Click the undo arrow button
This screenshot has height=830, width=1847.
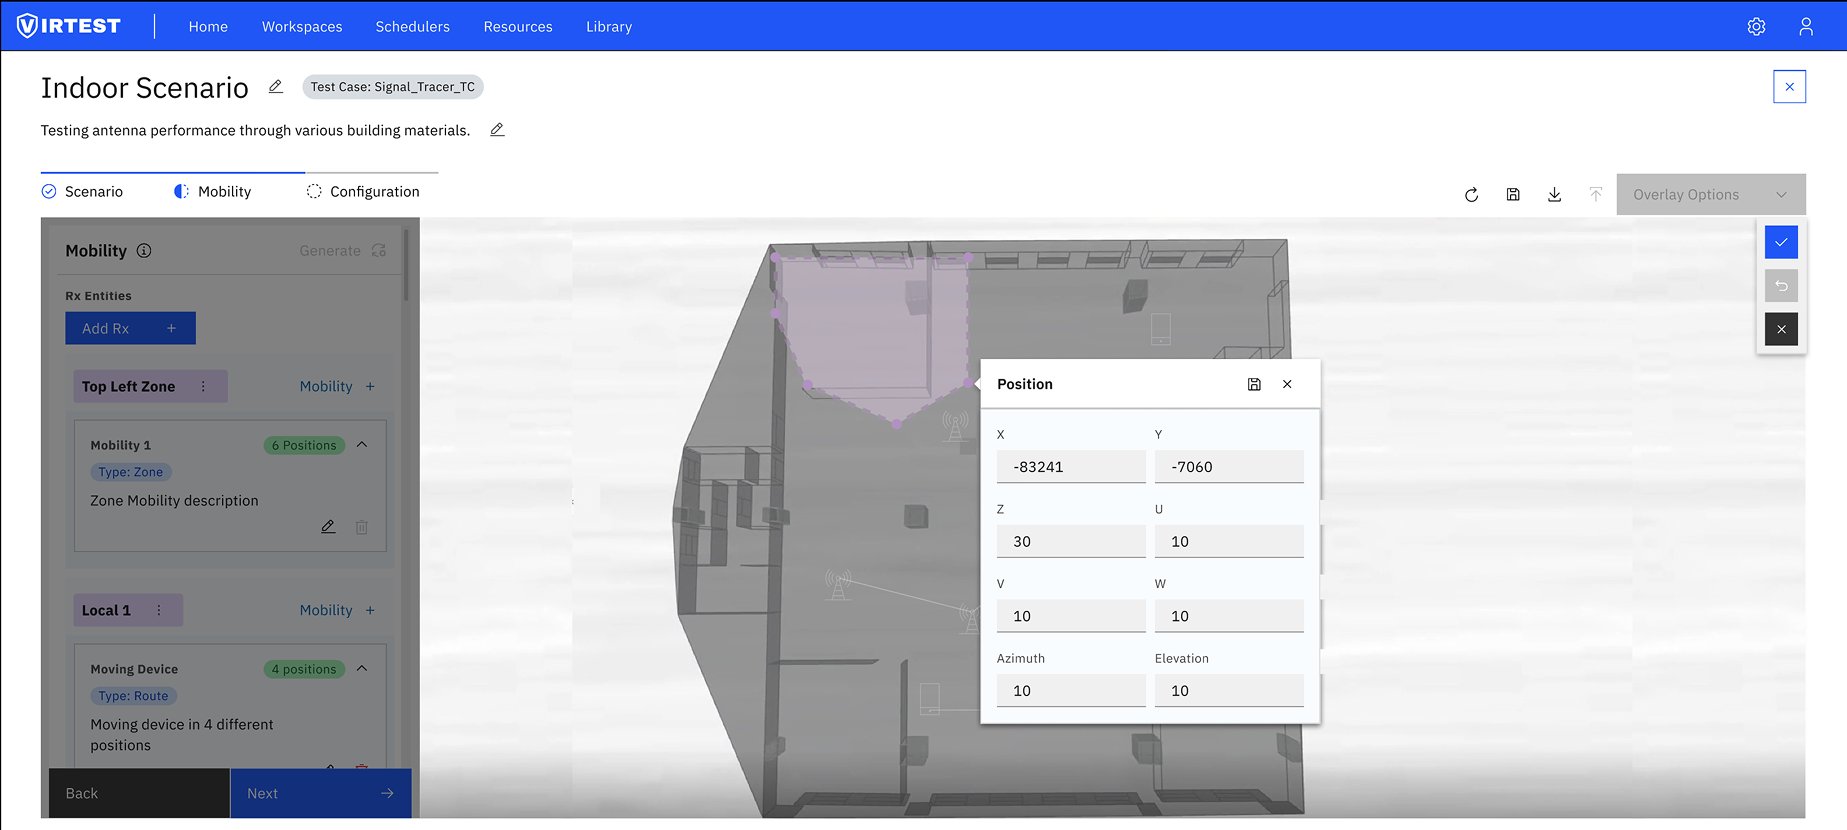(x=1781, y=286)
